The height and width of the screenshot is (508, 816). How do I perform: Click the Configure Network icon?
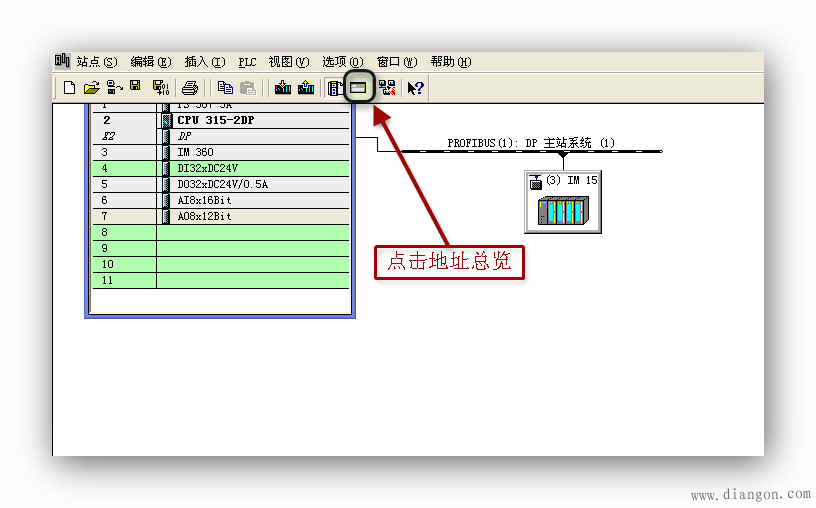click(x=387, y=88)
